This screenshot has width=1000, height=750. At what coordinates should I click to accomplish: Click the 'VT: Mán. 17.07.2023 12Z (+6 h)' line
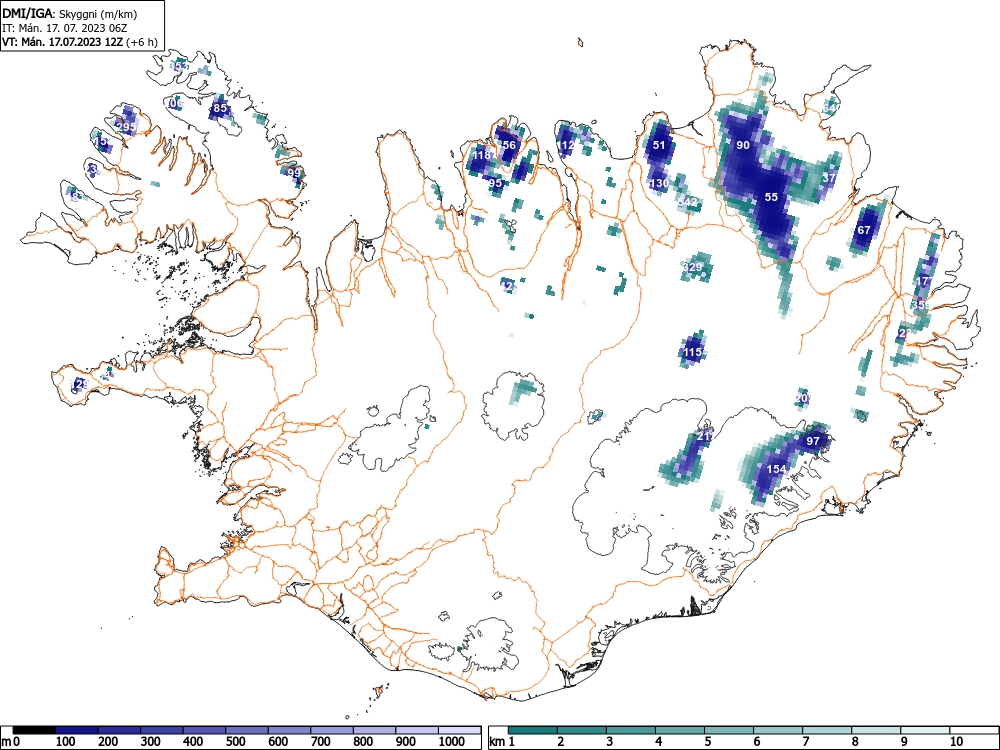point(78,42)
